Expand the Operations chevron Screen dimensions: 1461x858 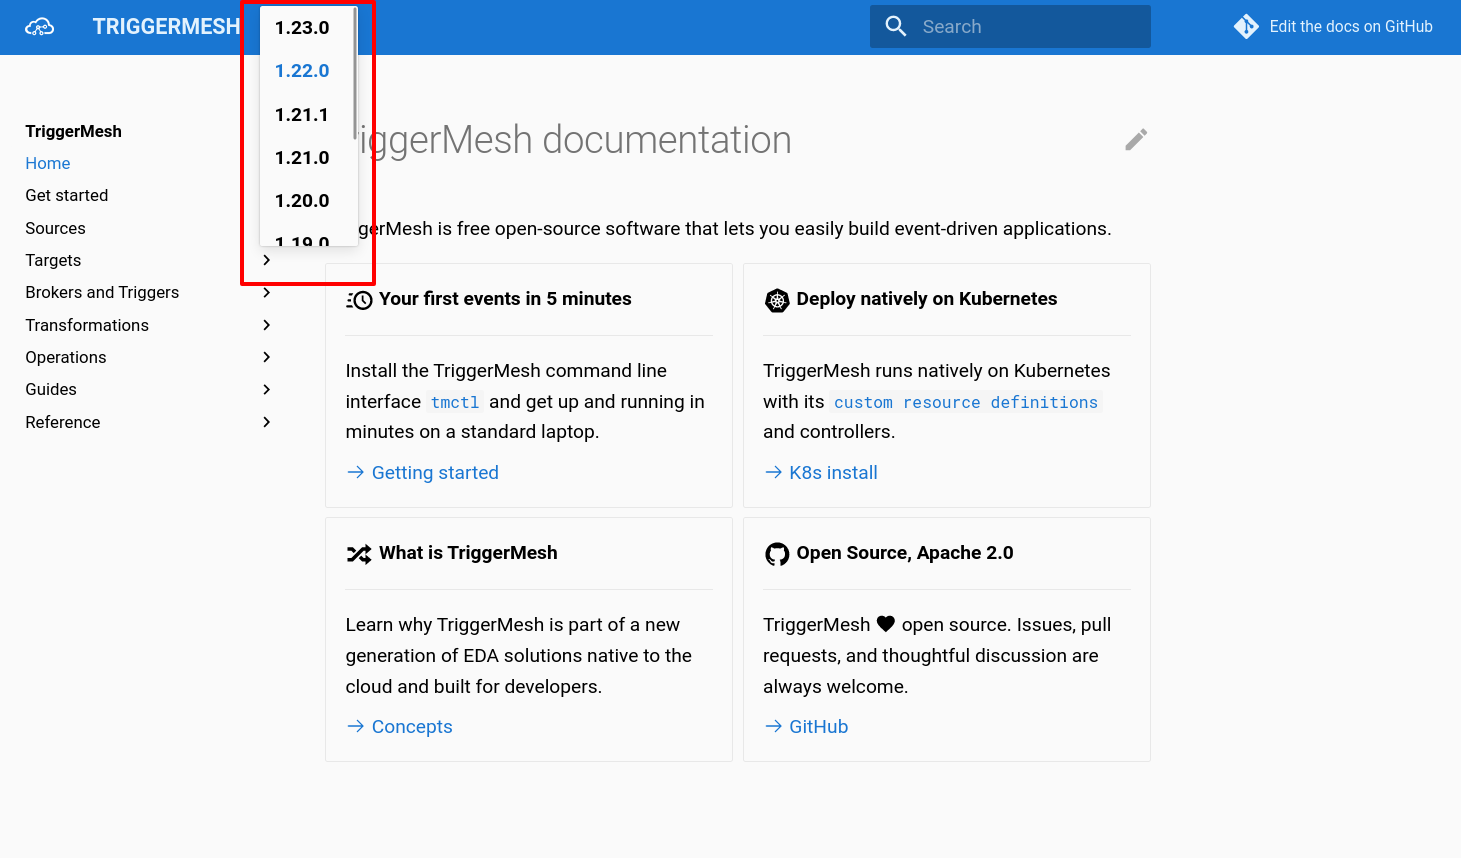tap(266, 357)
